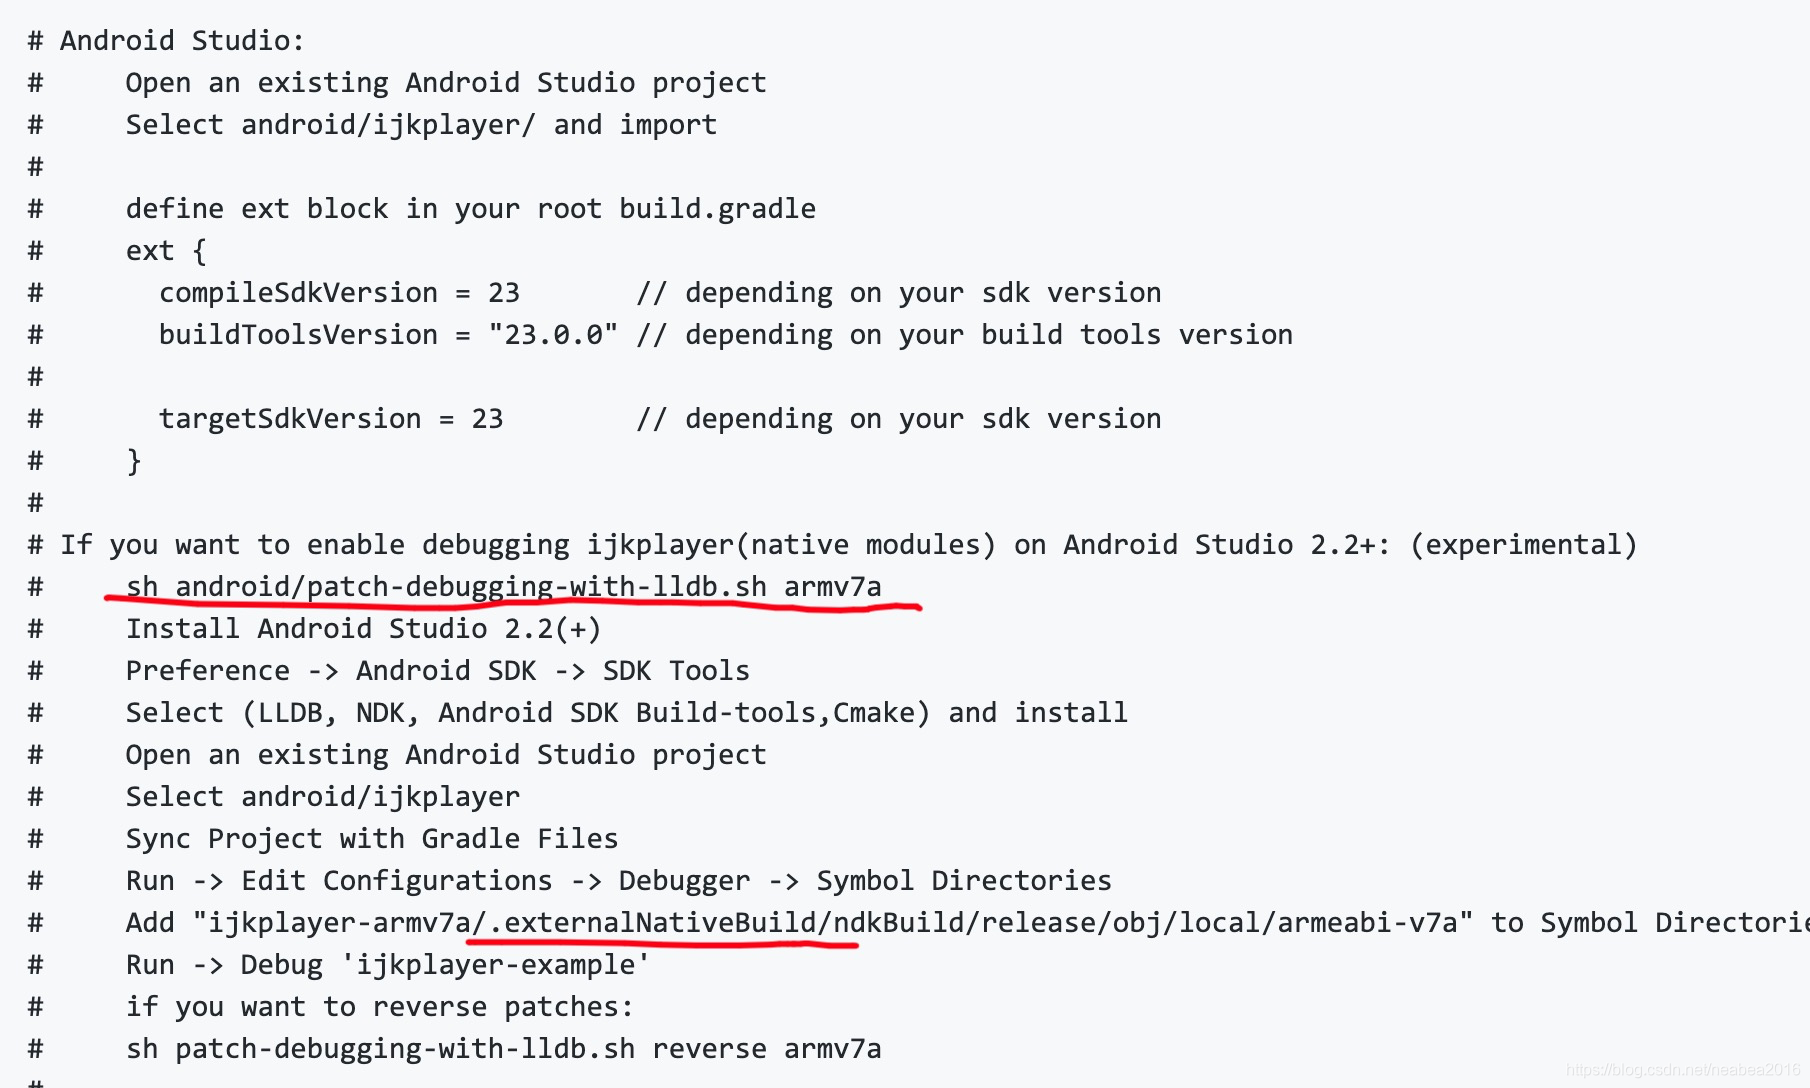Click 'if you want to reverse patches:' line
Image resolution: width=1810 pixels, height=1088 pixels.
click(x=380, y=1007)
